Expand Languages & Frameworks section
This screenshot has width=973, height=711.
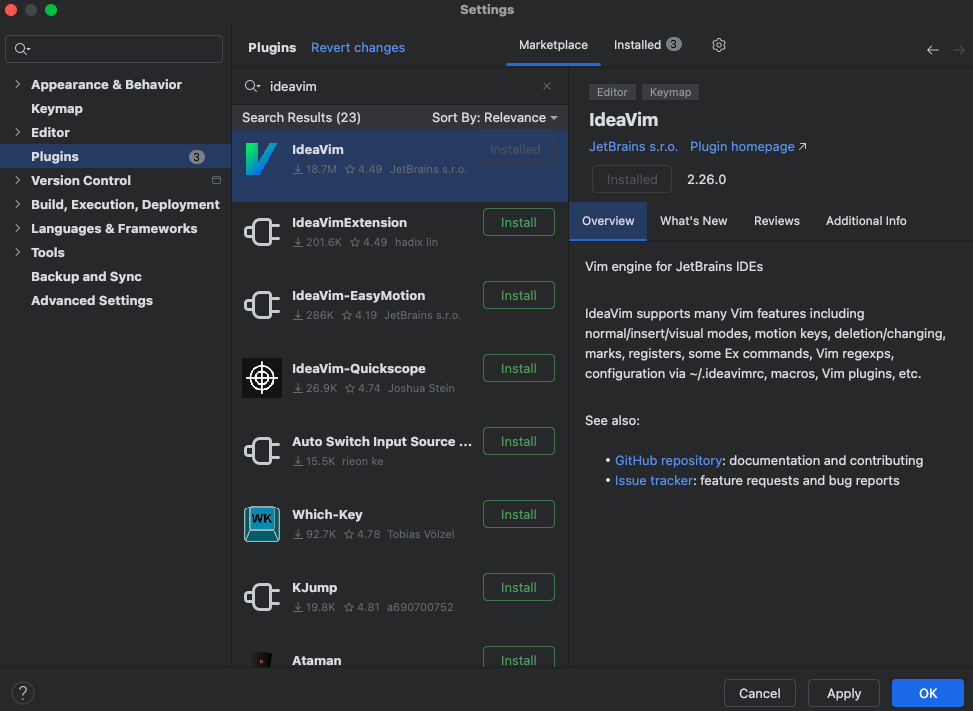(17, 228)
